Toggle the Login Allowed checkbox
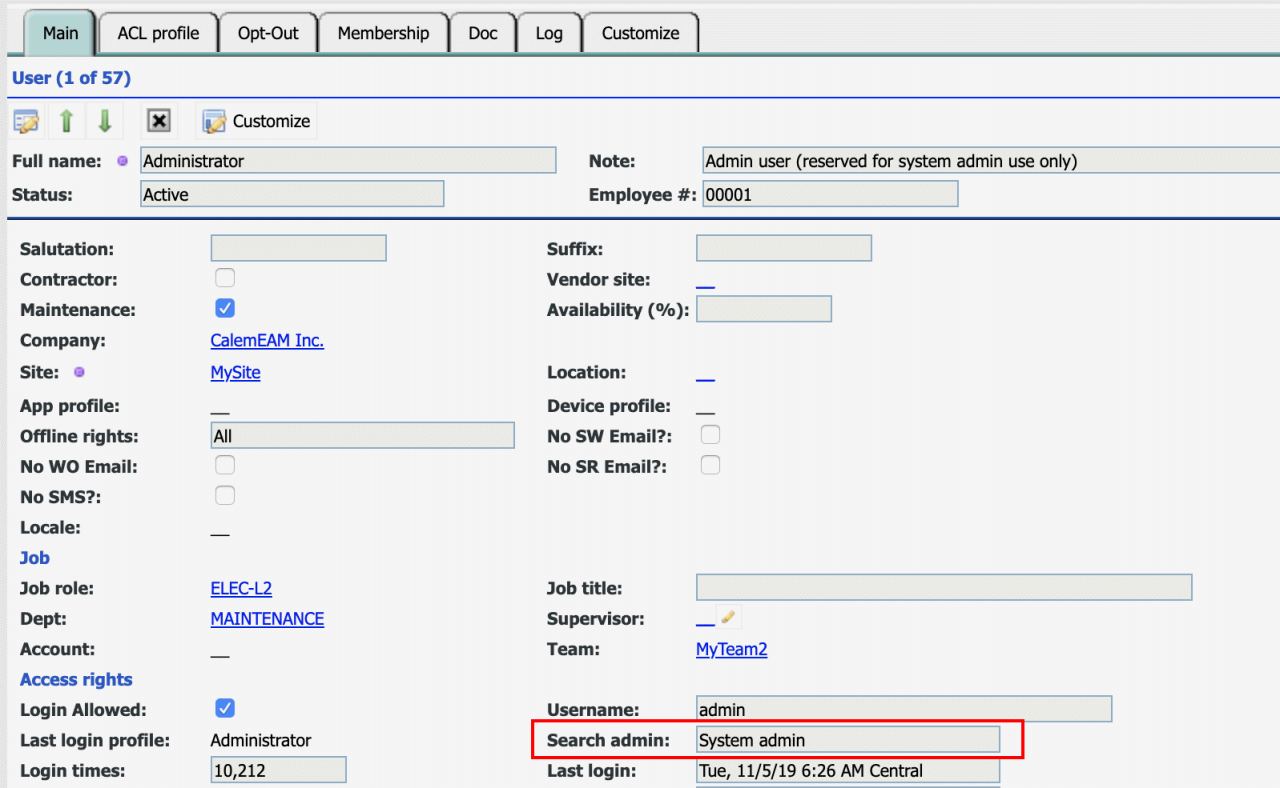The height and width of the screenshot is (788, 1280). (x=225, y=708)
